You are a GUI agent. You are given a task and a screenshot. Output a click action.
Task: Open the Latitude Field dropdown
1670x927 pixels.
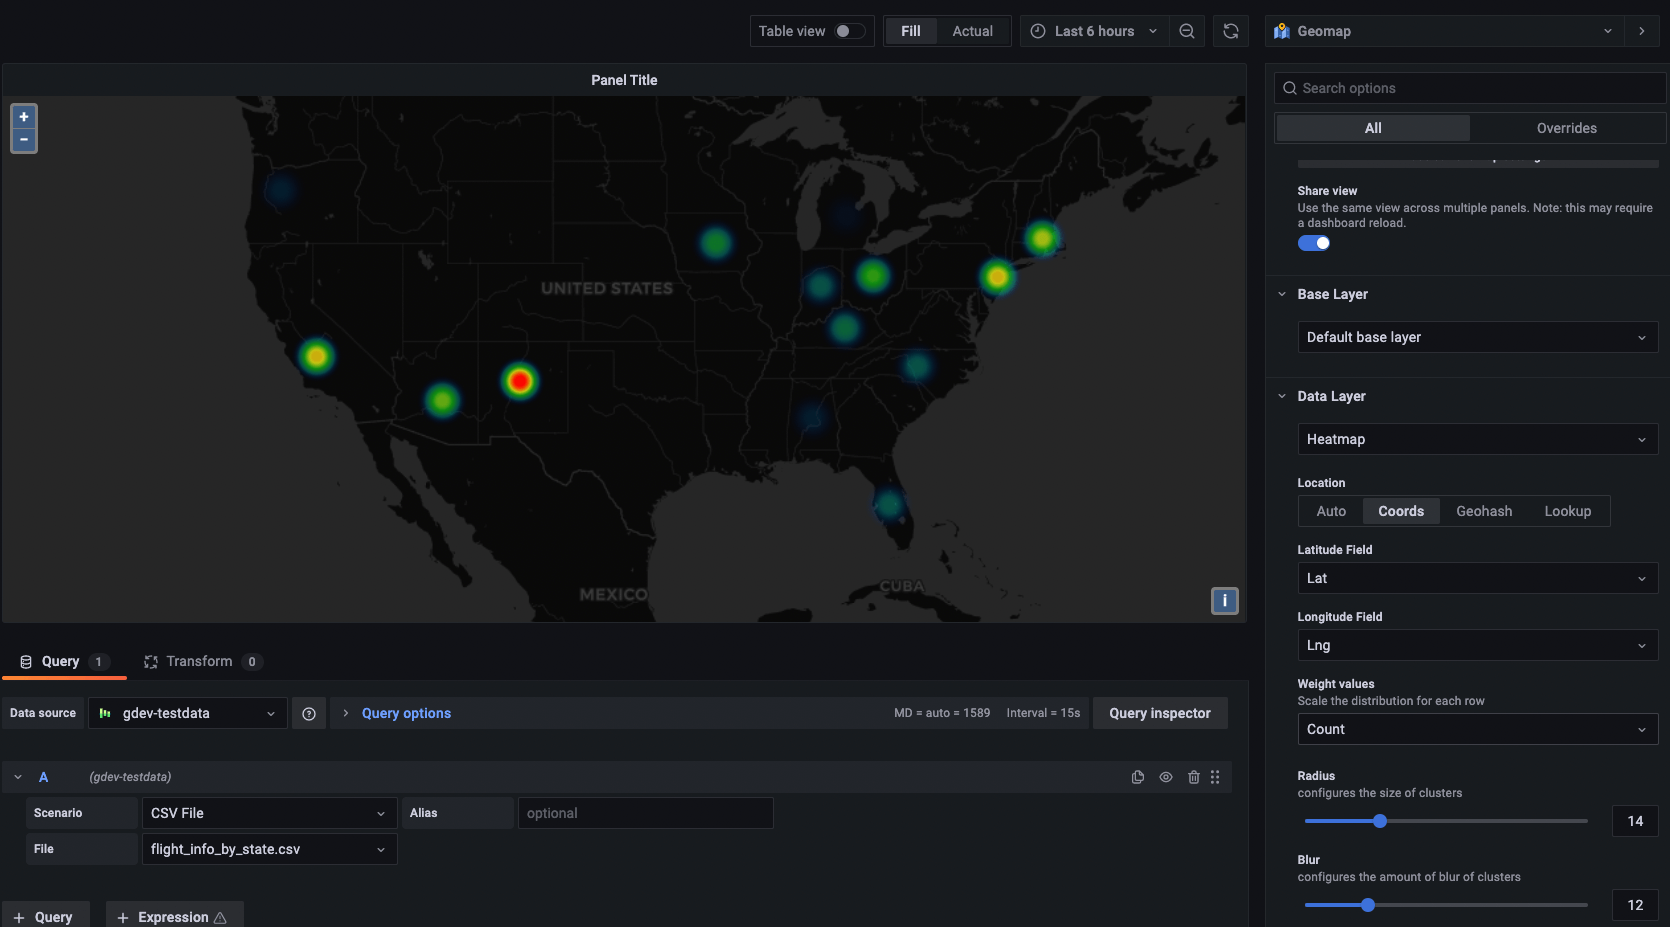click(x=1476, y=578)
